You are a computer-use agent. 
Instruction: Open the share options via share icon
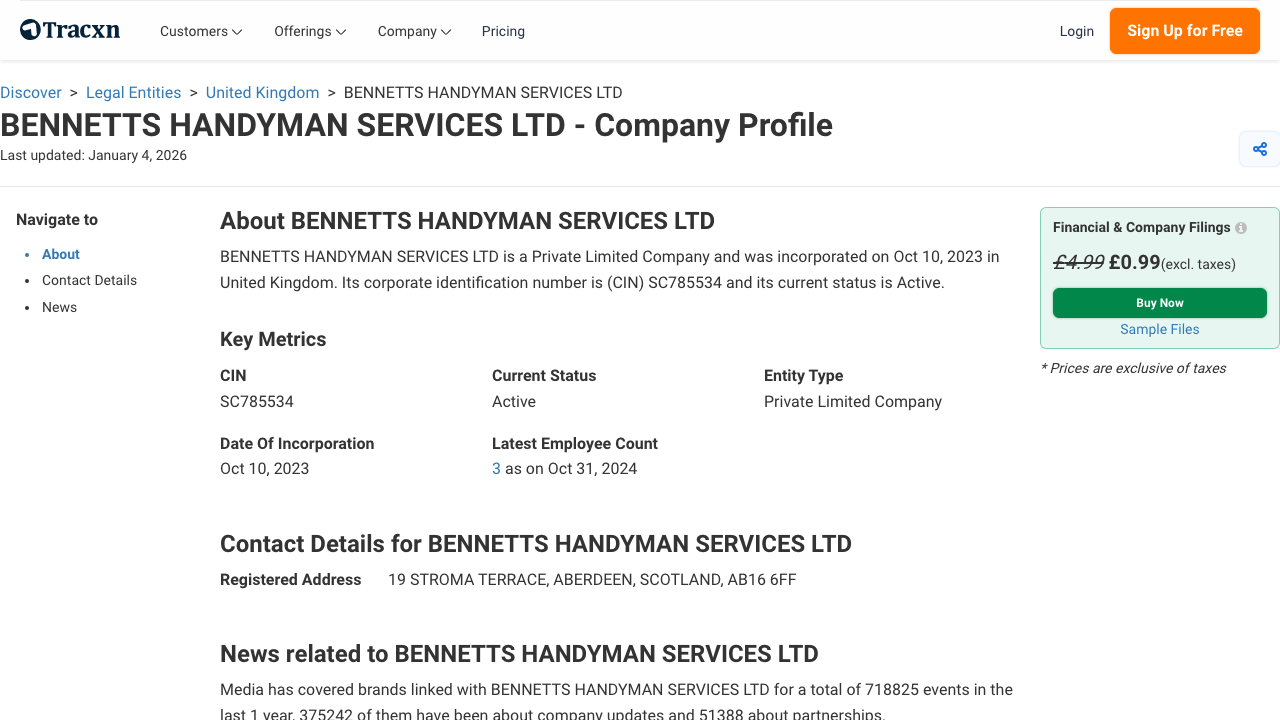[x=1259, y=148]
